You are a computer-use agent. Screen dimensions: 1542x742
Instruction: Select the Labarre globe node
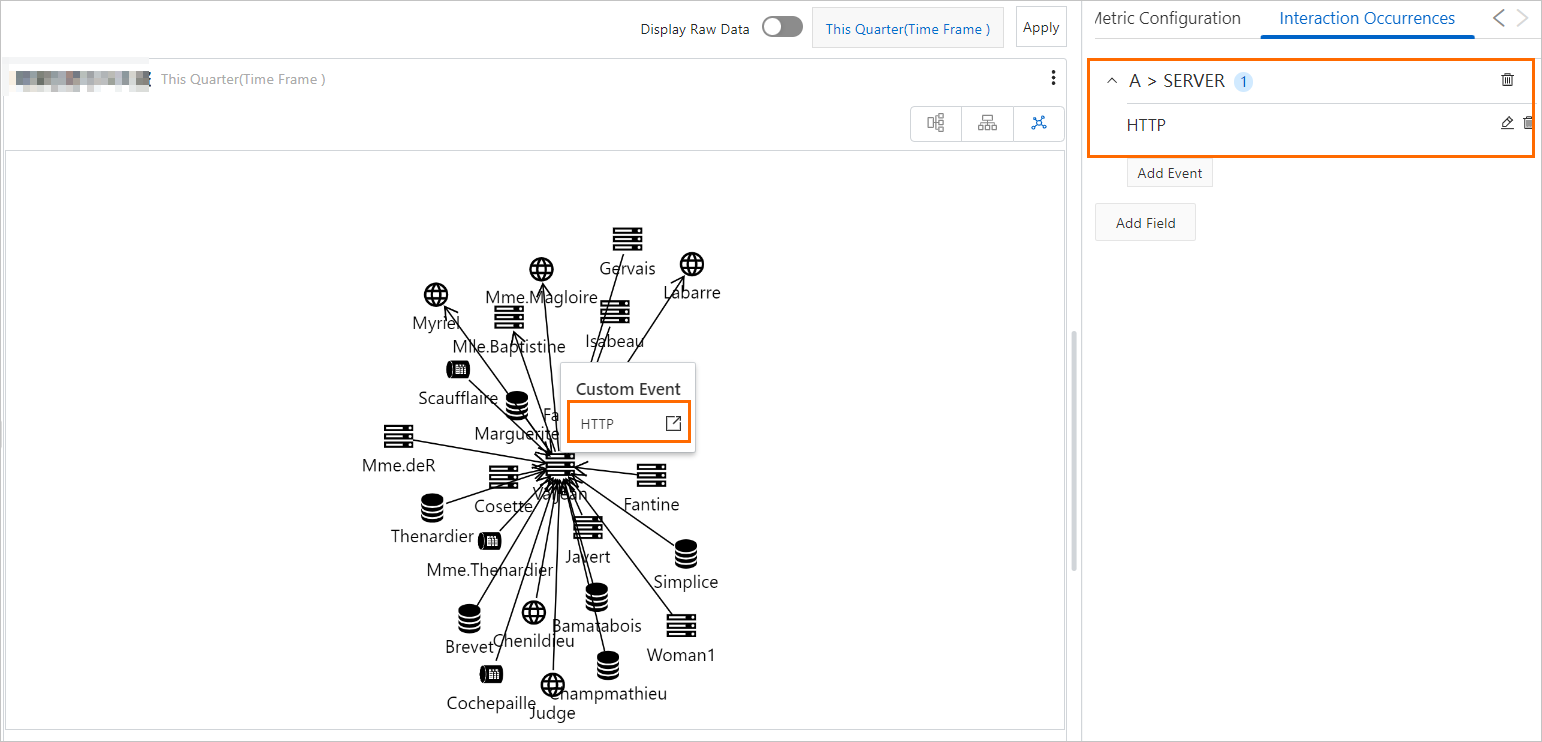(692, 264)
